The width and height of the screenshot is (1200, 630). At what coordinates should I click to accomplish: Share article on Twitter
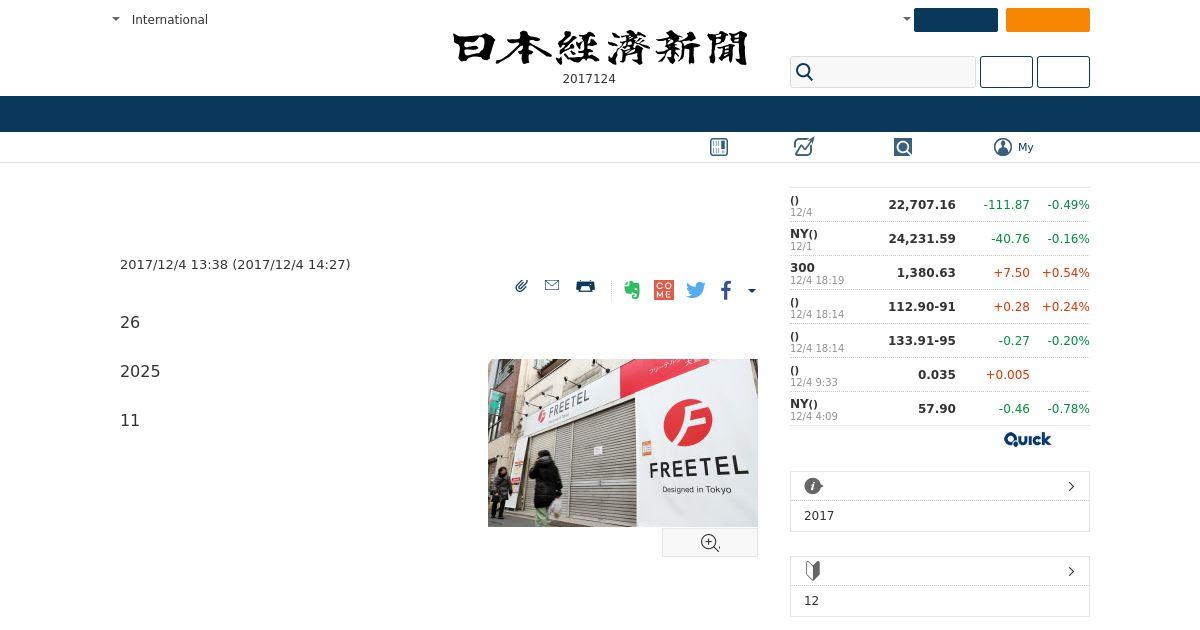pos(696,290)
